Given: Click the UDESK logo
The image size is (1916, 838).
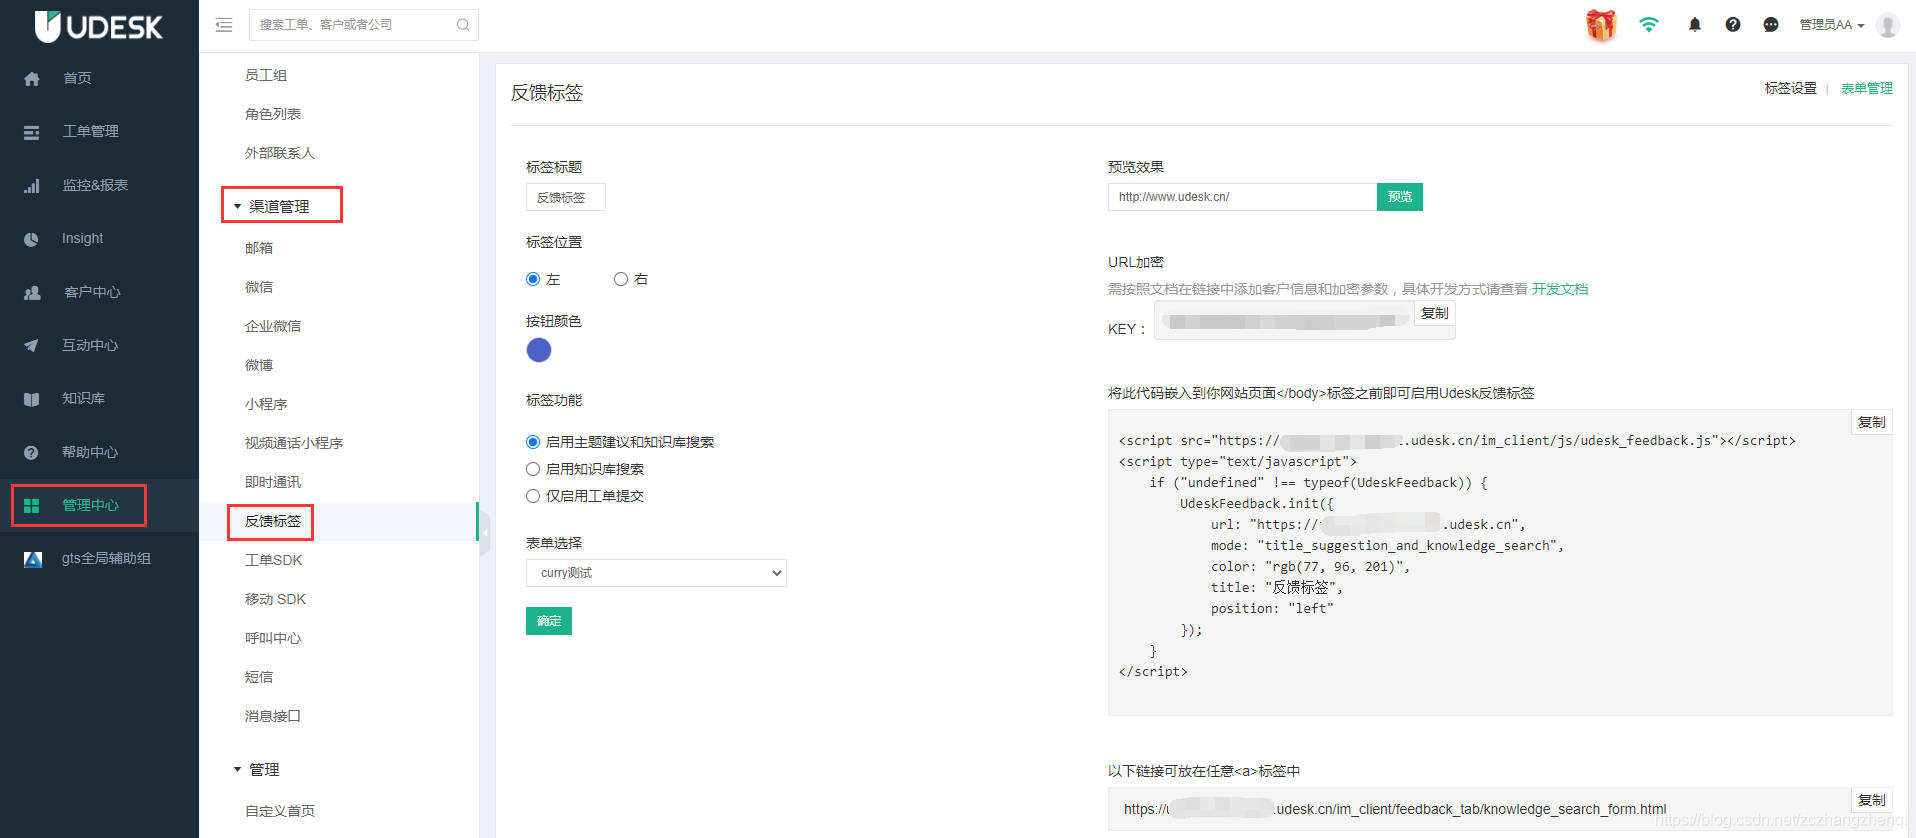Looking at the screenshot, I should click(x=98, y=26).
